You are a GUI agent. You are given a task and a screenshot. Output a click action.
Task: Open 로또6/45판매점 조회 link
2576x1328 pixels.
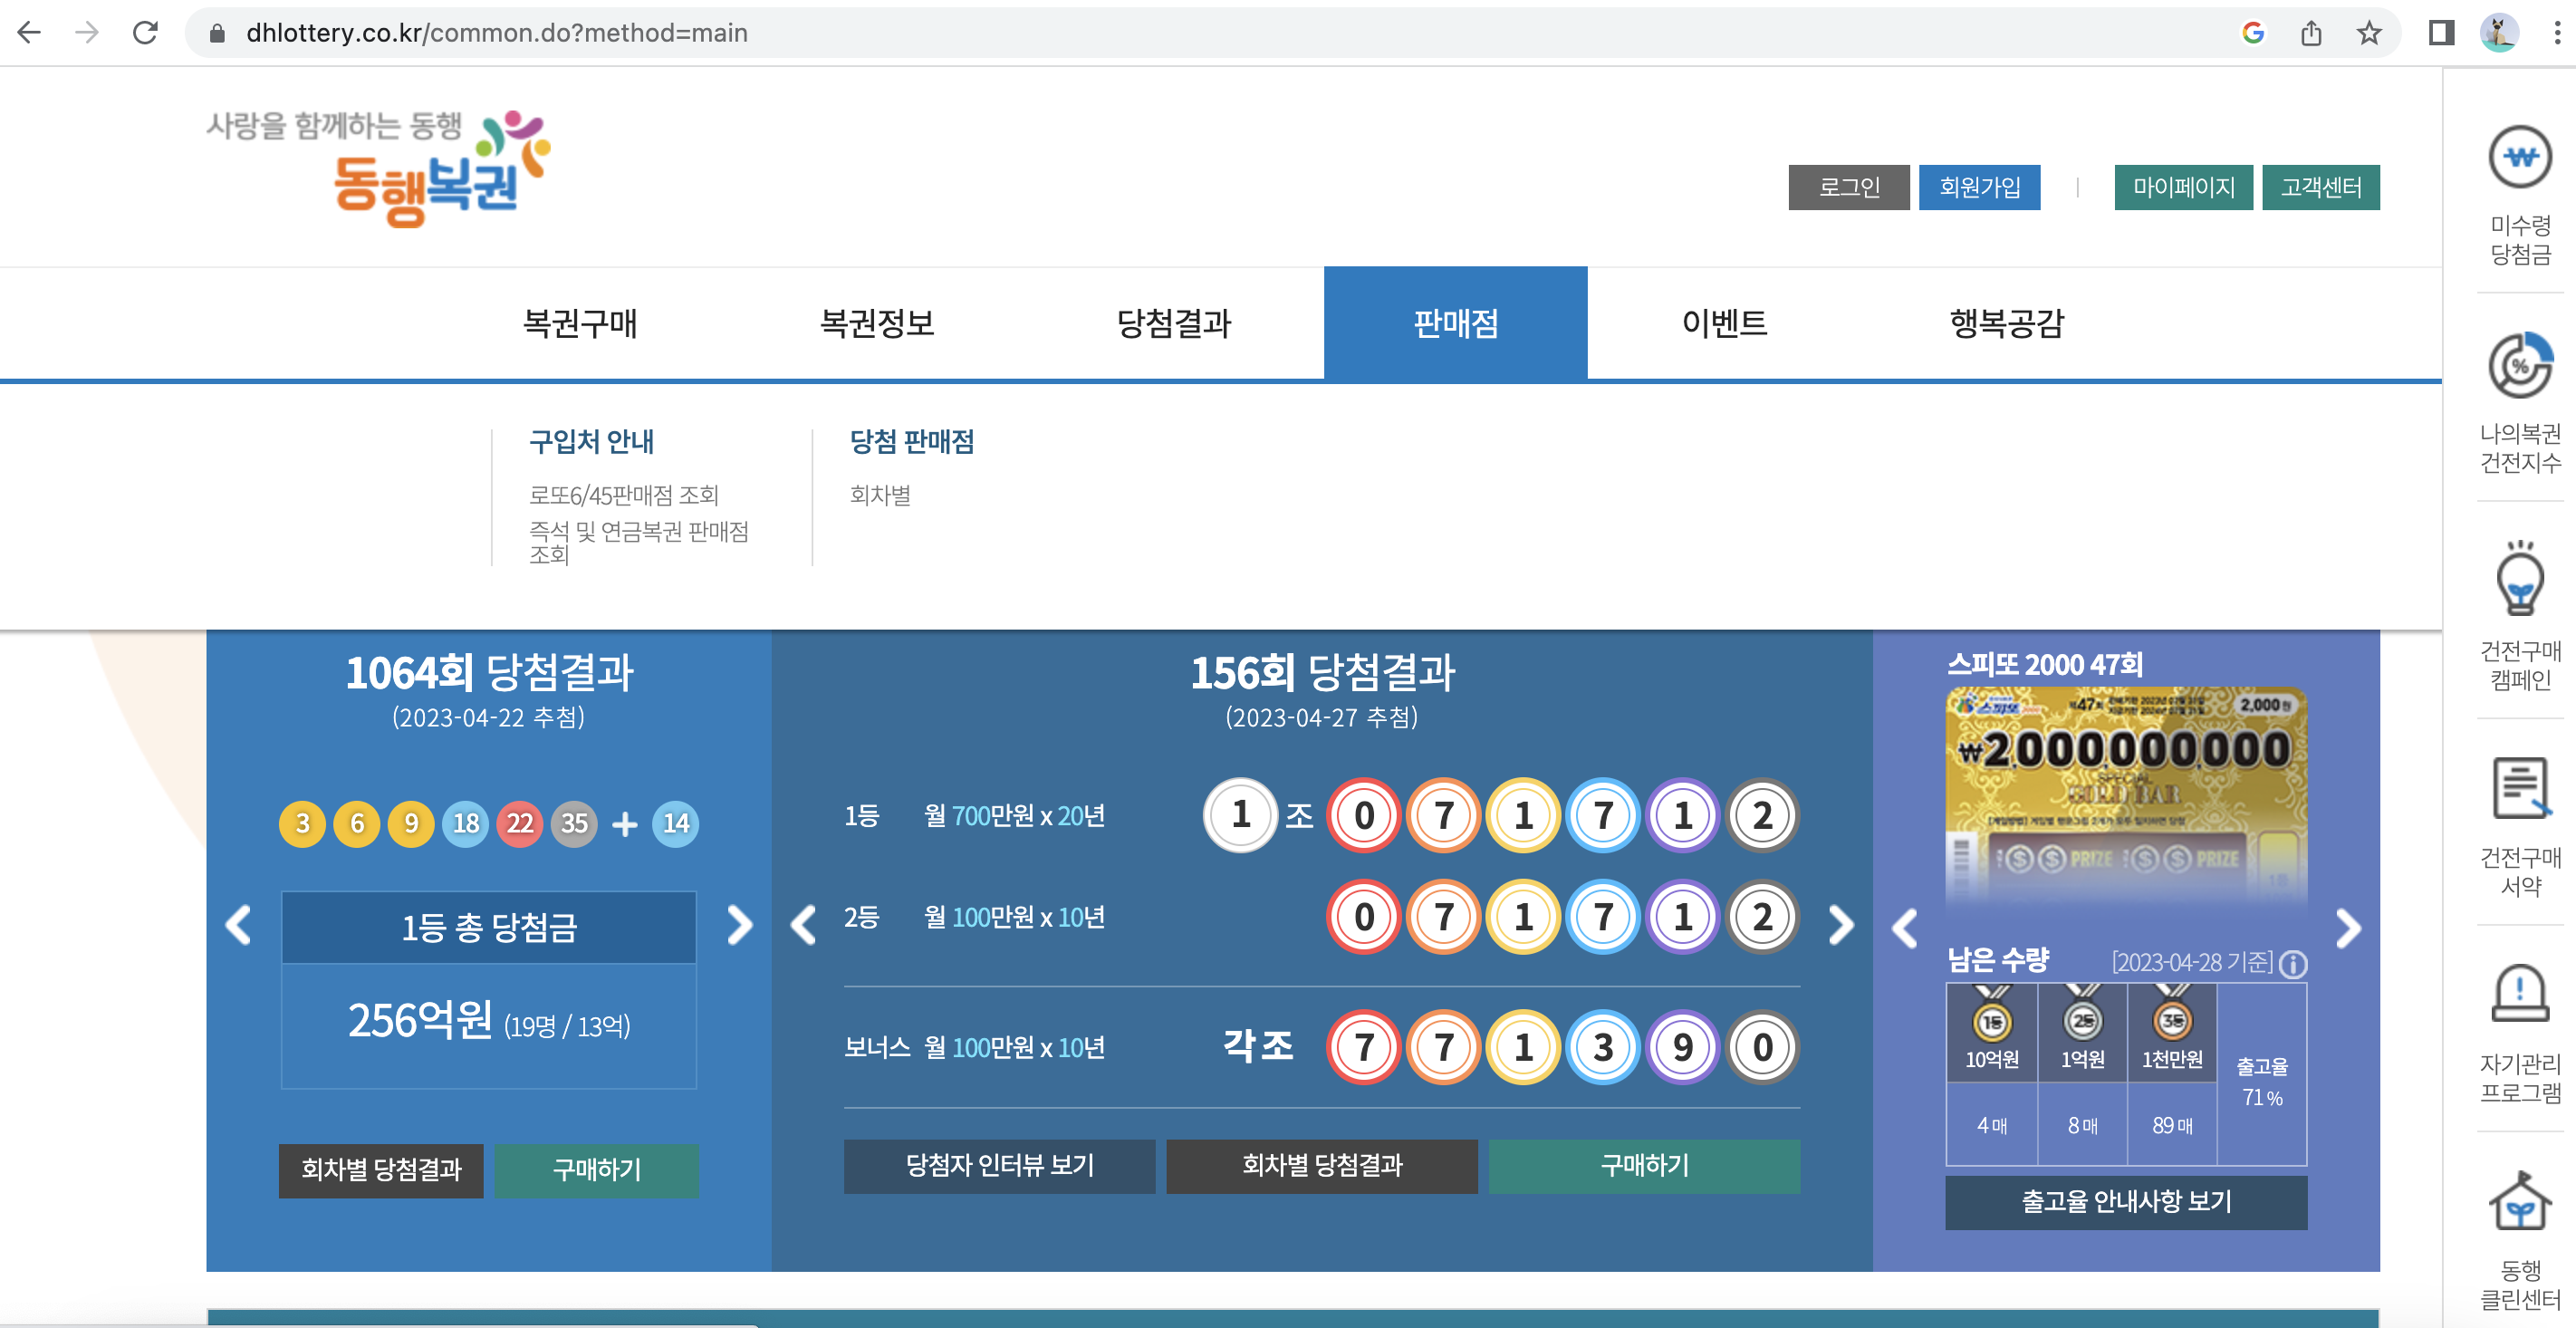[624, 495]
